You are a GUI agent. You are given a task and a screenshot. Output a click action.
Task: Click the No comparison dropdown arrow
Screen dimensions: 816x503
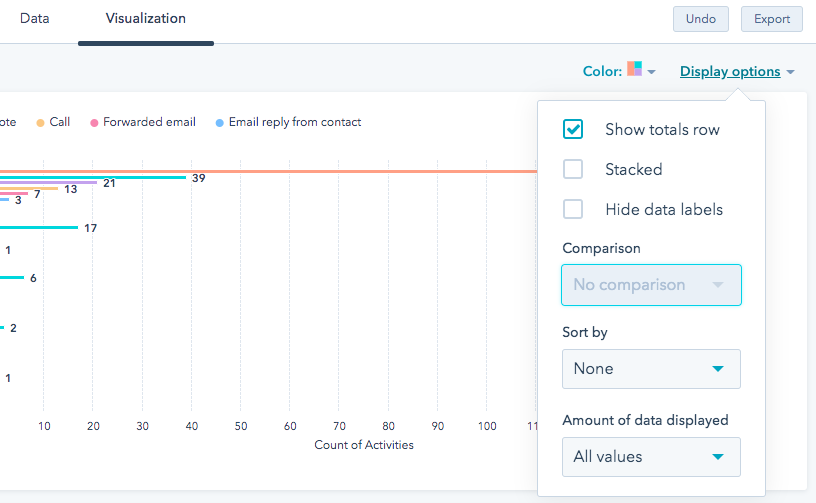(x=717, y=285)
